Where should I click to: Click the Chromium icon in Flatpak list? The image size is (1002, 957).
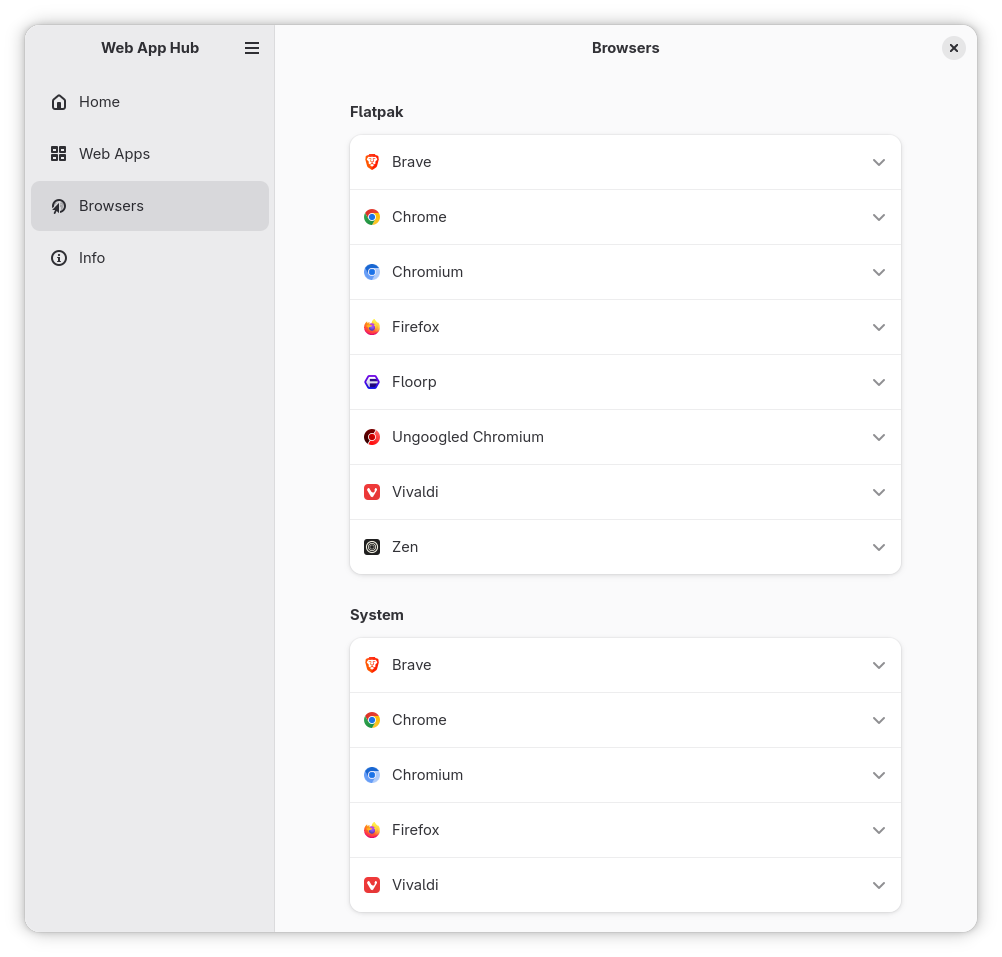(372, 272)
